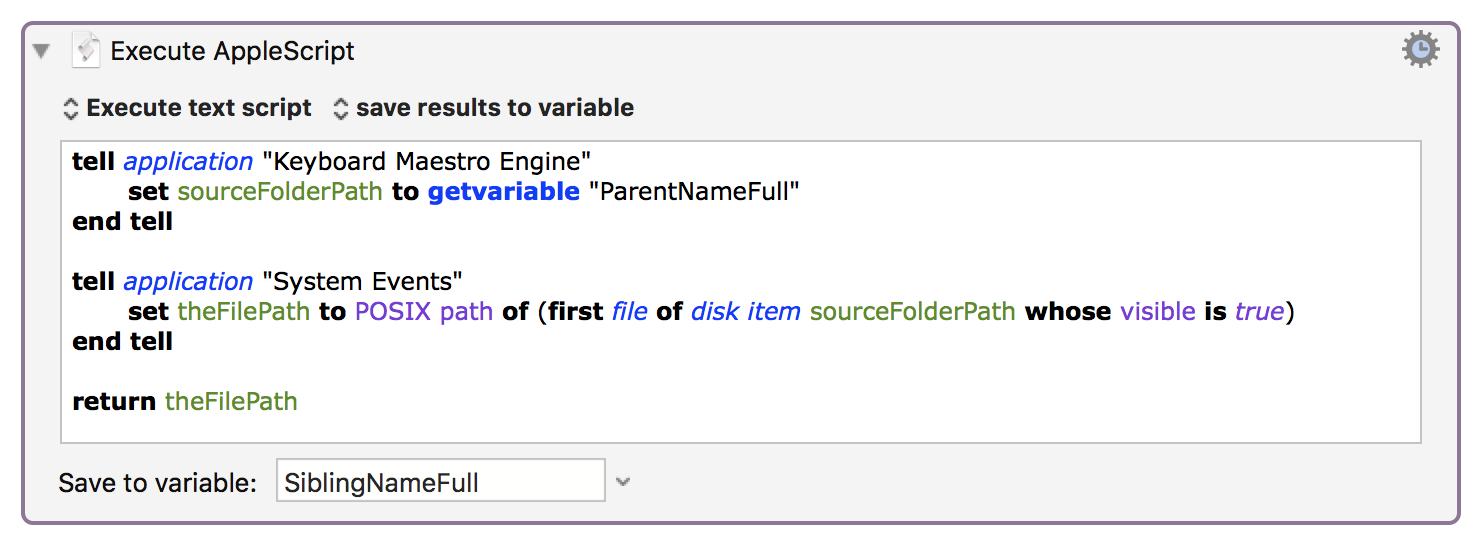Open the save results to variable popup
This screenshot has height=552, width=1482.
coord(483,108)
